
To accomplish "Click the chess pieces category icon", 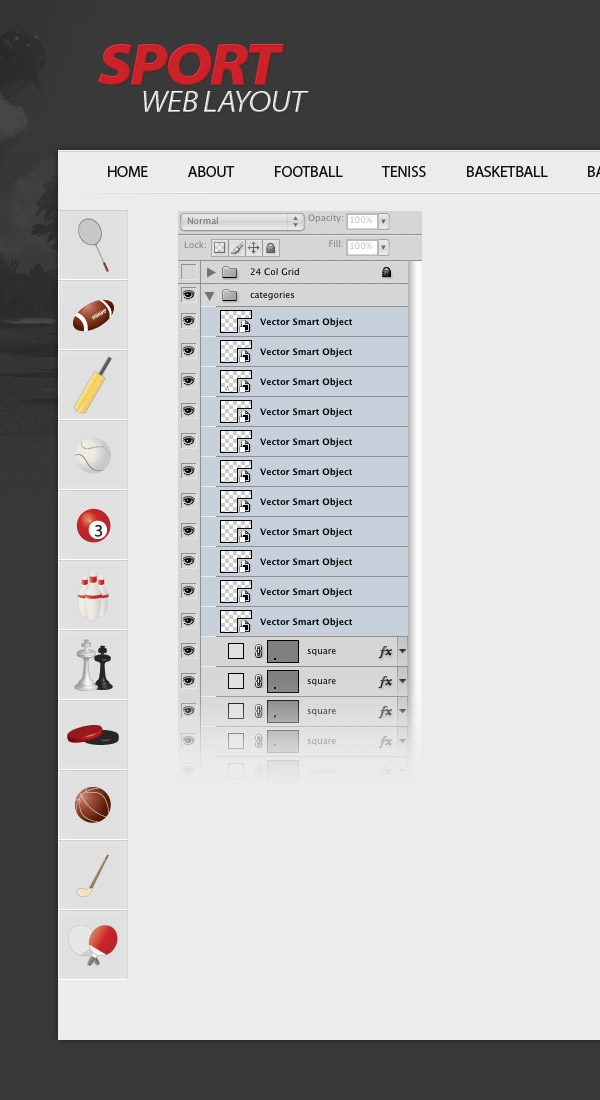I will tap(93, 665).
